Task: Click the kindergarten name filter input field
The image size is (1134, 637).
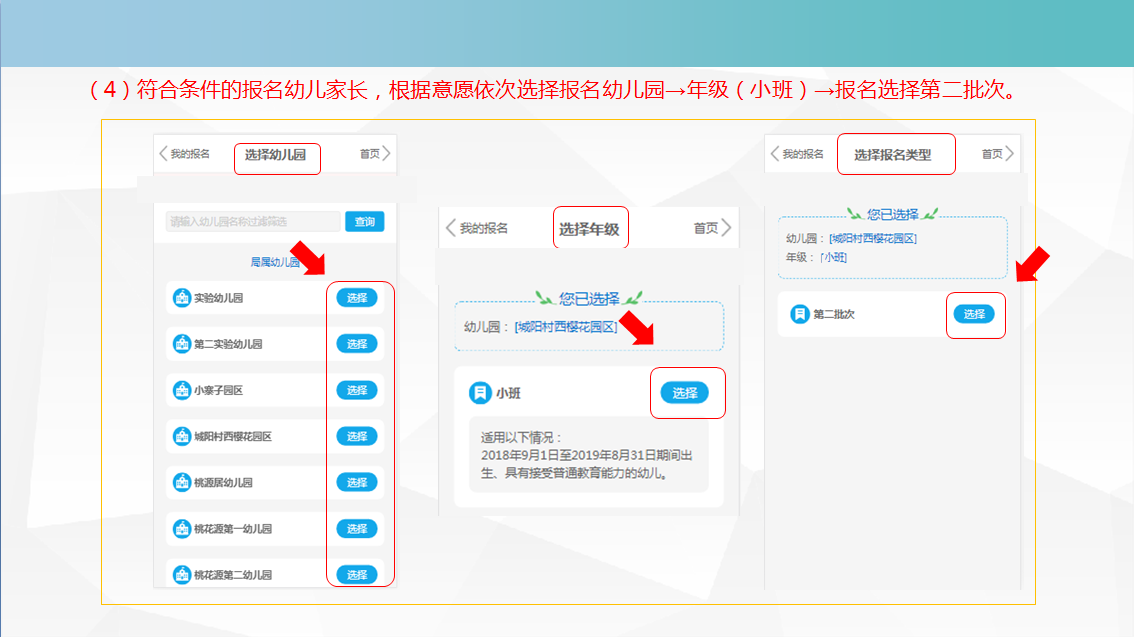Action: (x=253, y=222)
